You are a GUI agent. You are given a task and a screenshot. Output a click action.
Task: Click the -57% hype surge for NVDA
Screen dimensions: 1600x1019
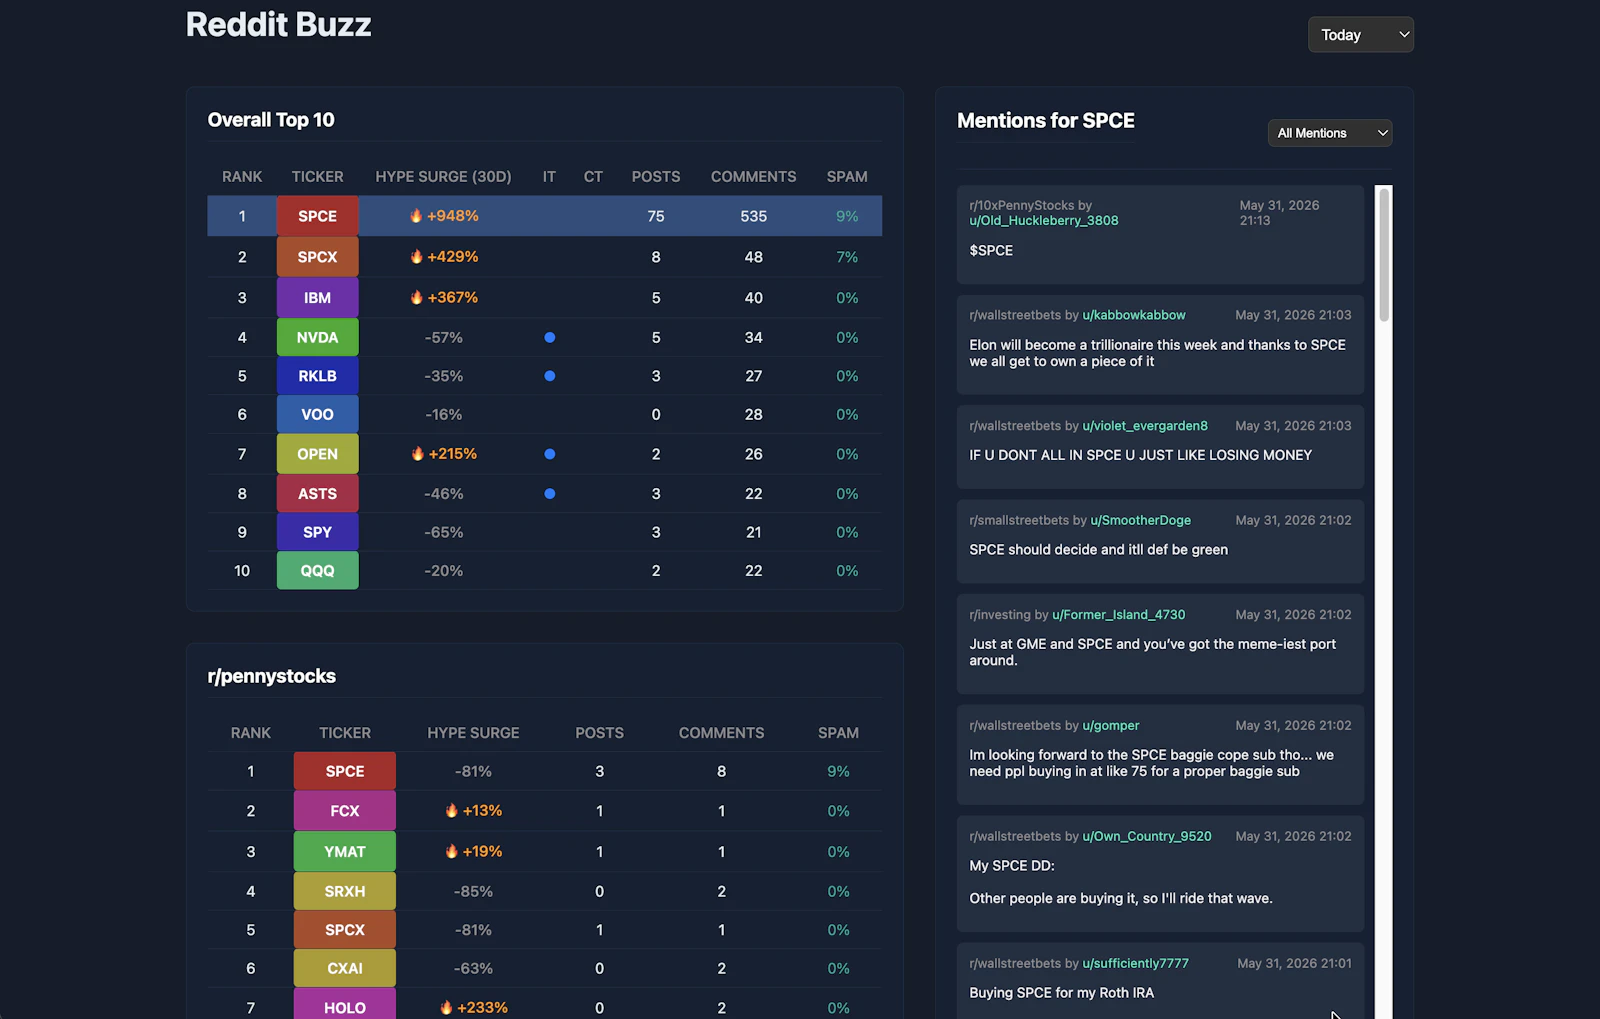[x=443, y=338]
